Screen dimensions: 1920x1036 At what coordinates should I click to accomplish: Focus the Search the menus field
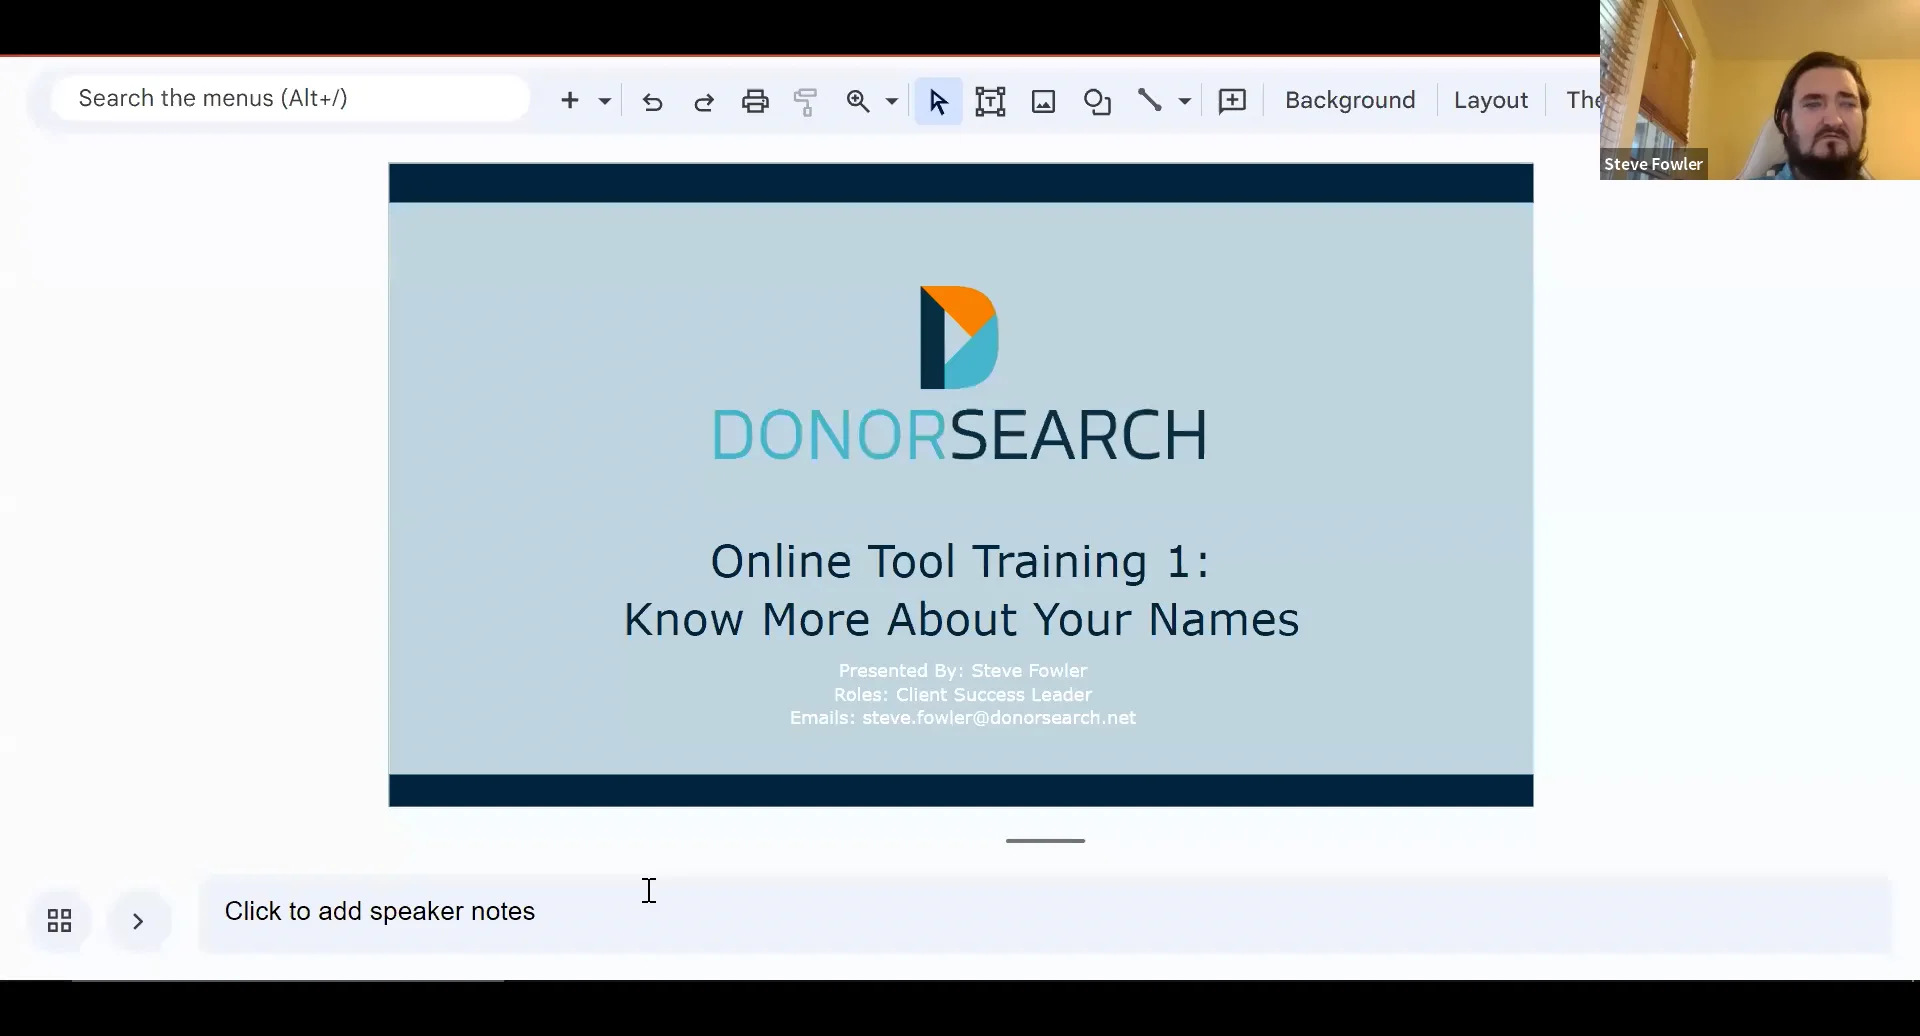[290, 97]
